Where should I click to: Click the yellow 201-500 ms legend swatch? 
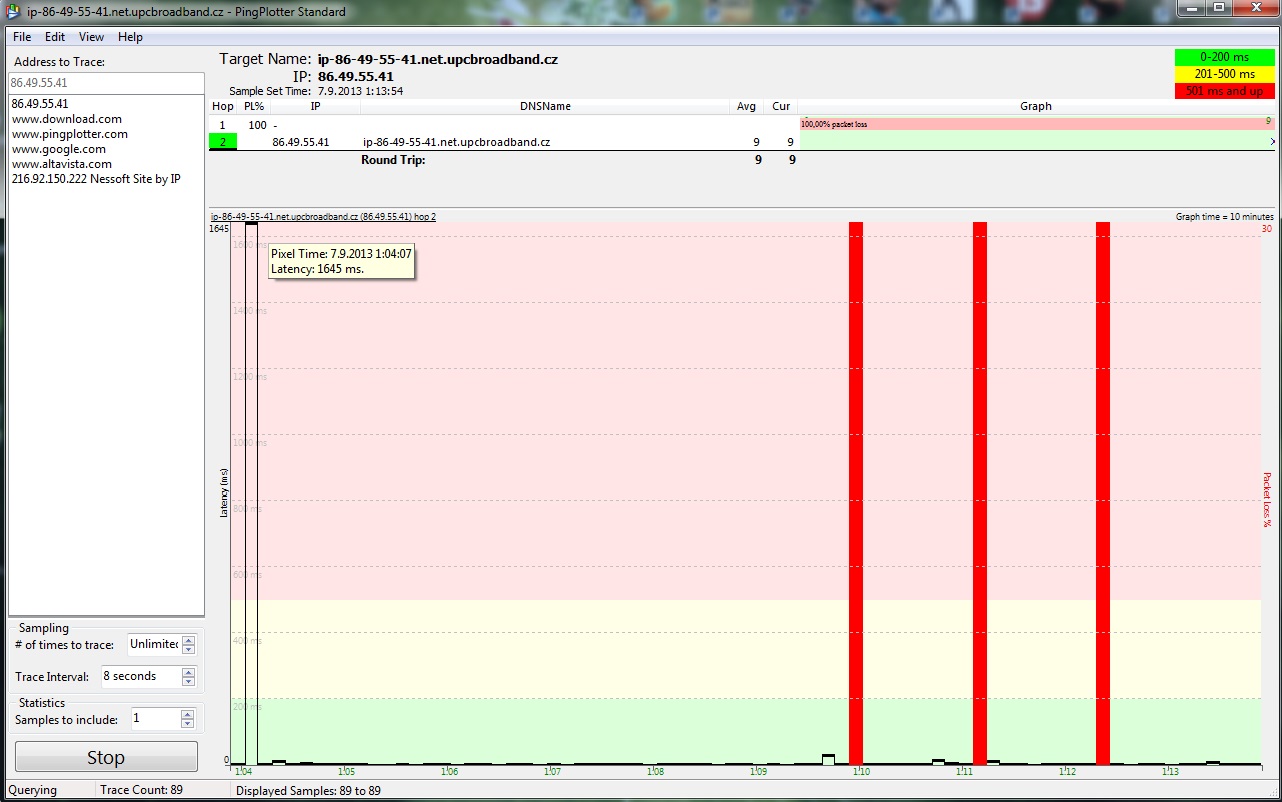pyautogui.click(x=1225, y=74)
